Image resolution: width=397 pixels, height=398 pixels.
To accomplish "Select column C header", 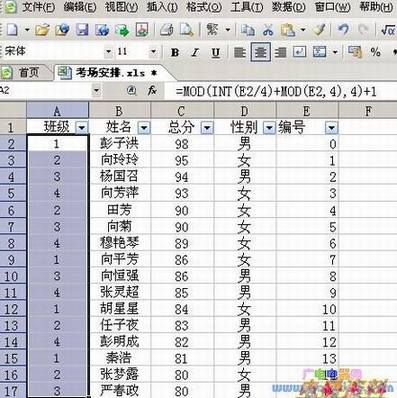I will click(x=182, y=111).
